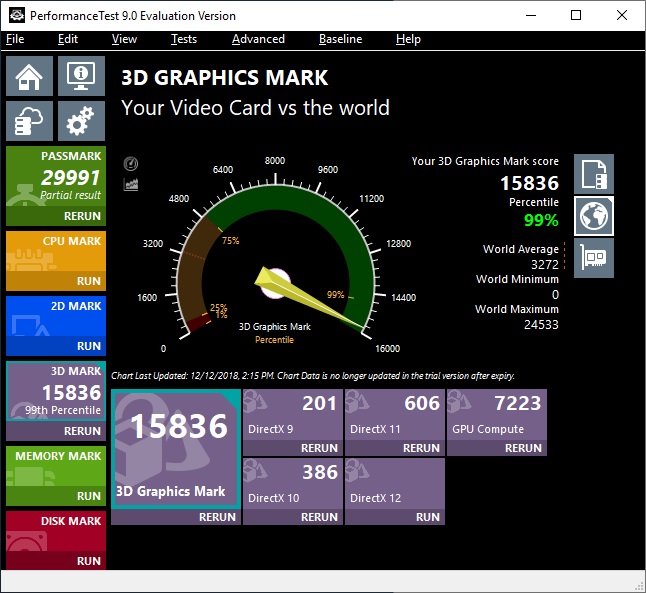Expand the Baseline menu

click(340, 39)
